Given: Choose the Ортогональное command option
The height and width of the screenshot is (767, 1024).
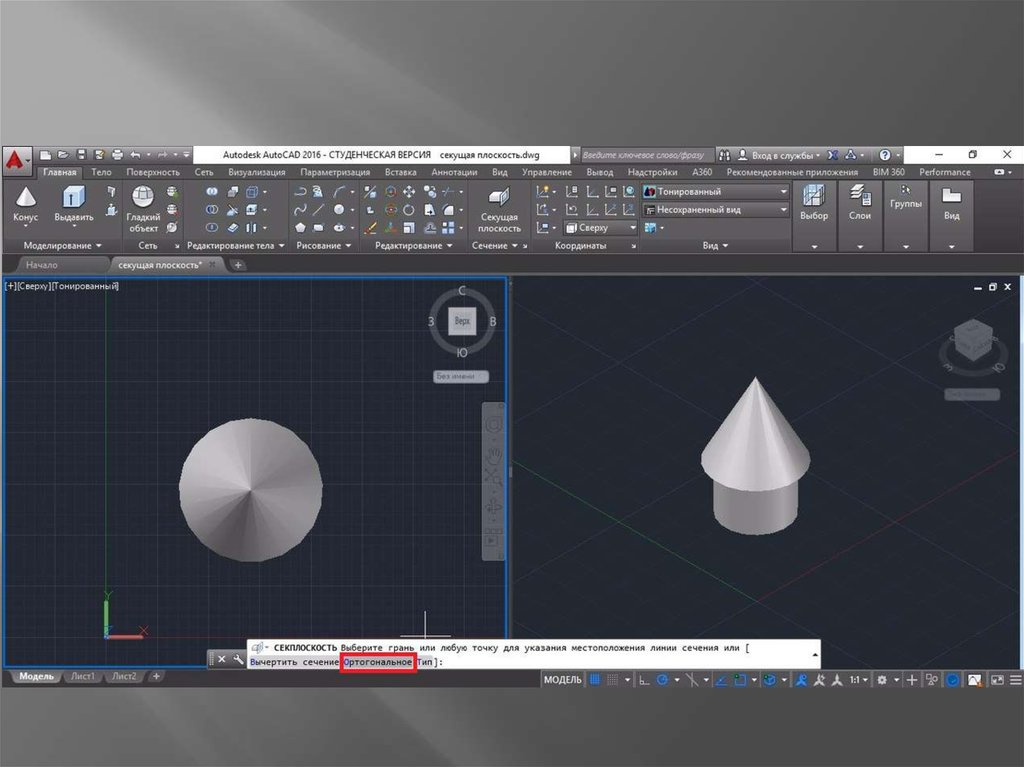Looking at the screenshot, I should [x=377, y=662].
